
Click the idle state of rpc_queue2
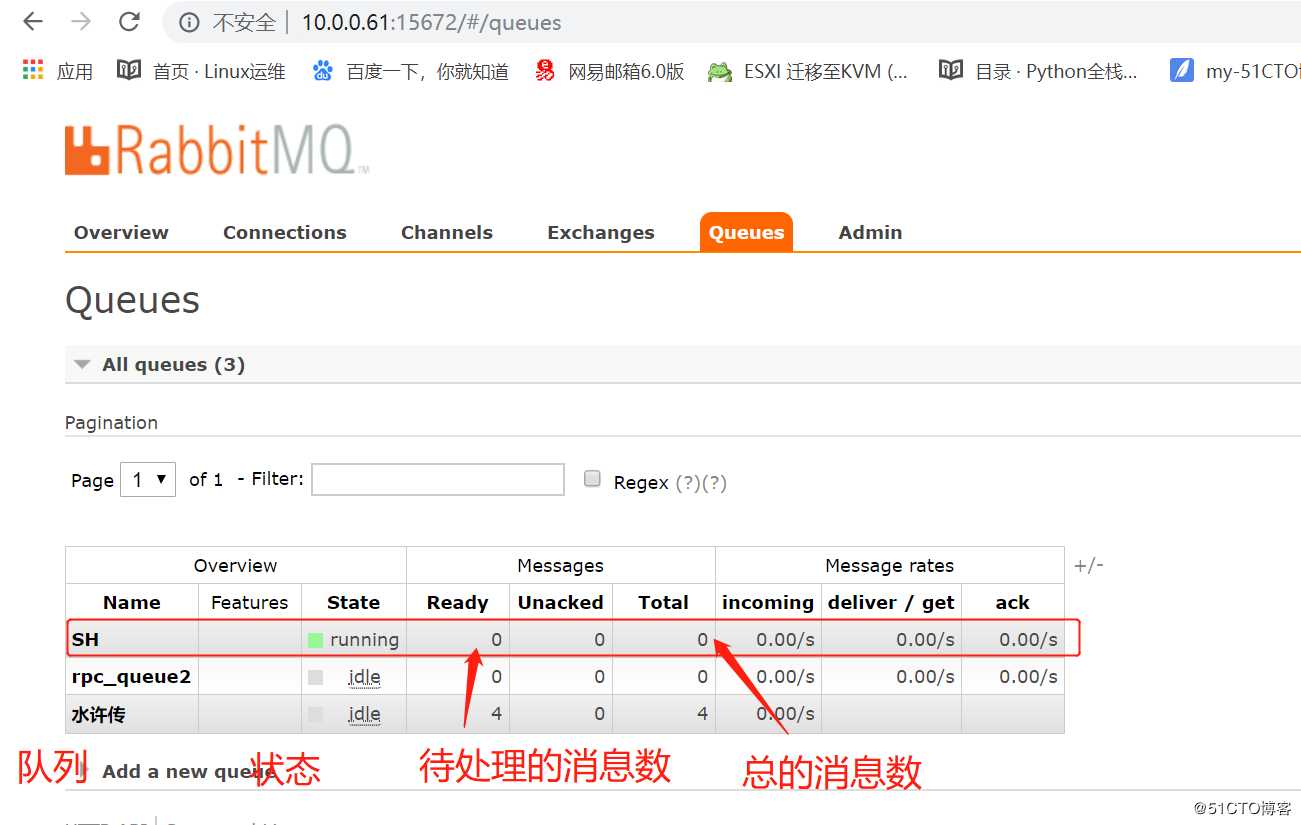(364, 677)
